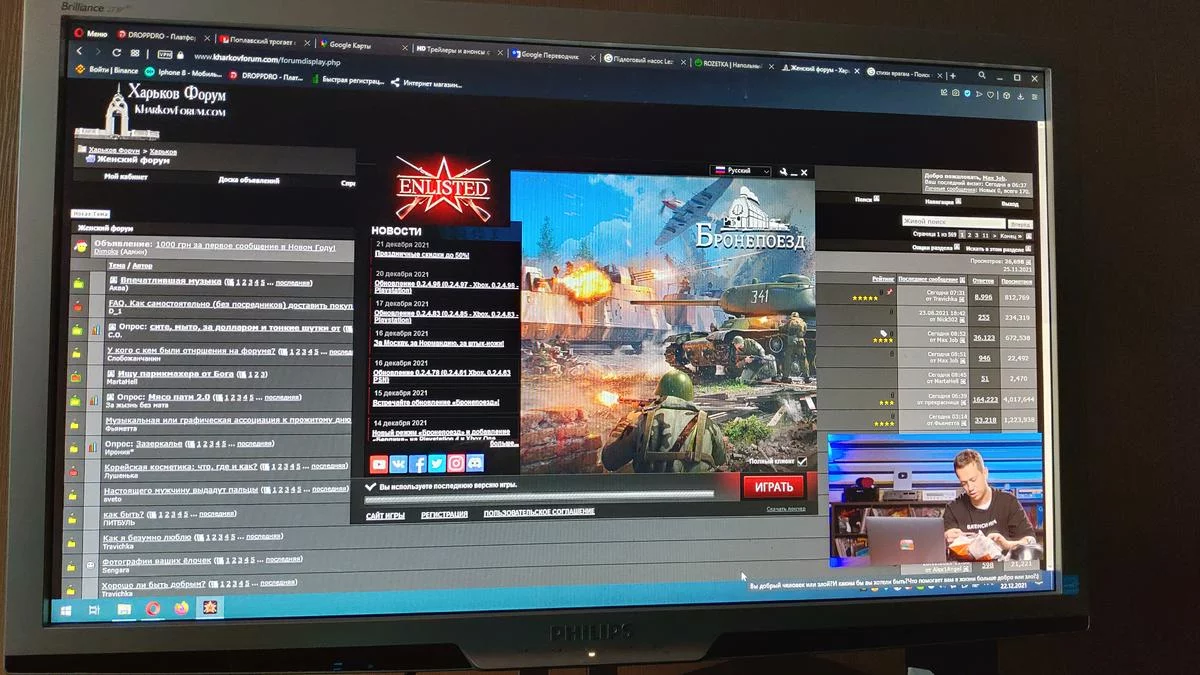Viewport: 1200px width, 675px height.
Task: Open 'Интернет магазин' bookmark
Action: (x=426, y=84)
